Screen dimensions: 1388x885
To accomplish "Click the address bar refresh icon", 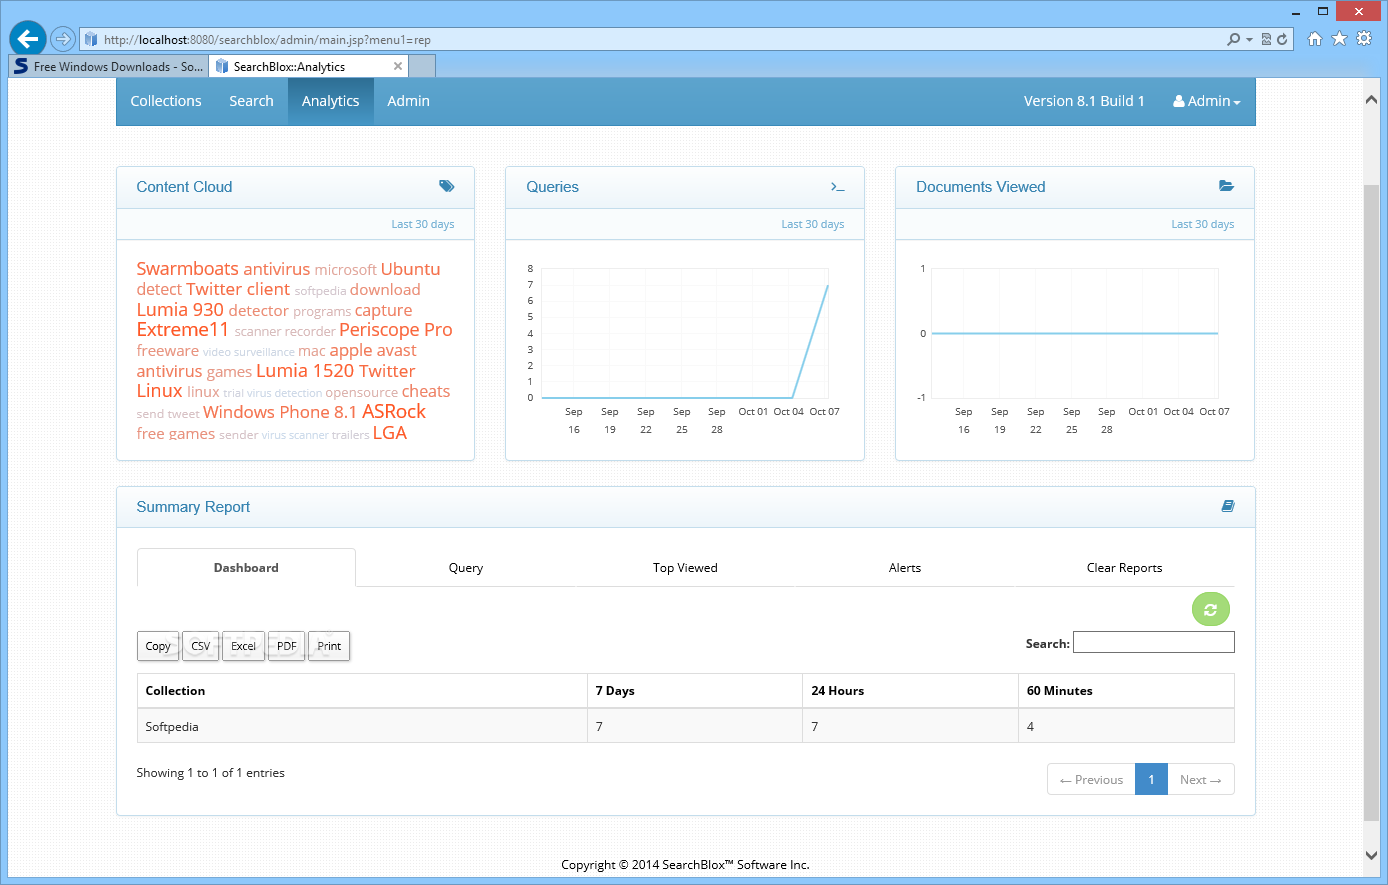I will pyautogui.click(x=1282, y=39).
